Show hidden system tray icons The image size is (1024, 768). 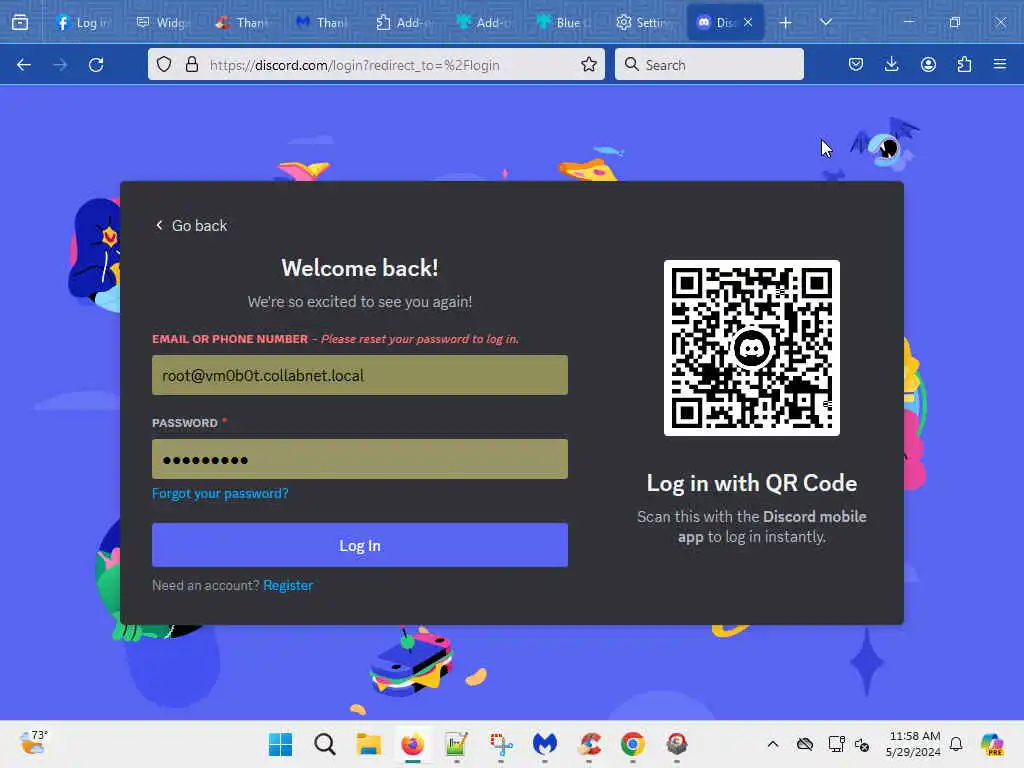773,744
